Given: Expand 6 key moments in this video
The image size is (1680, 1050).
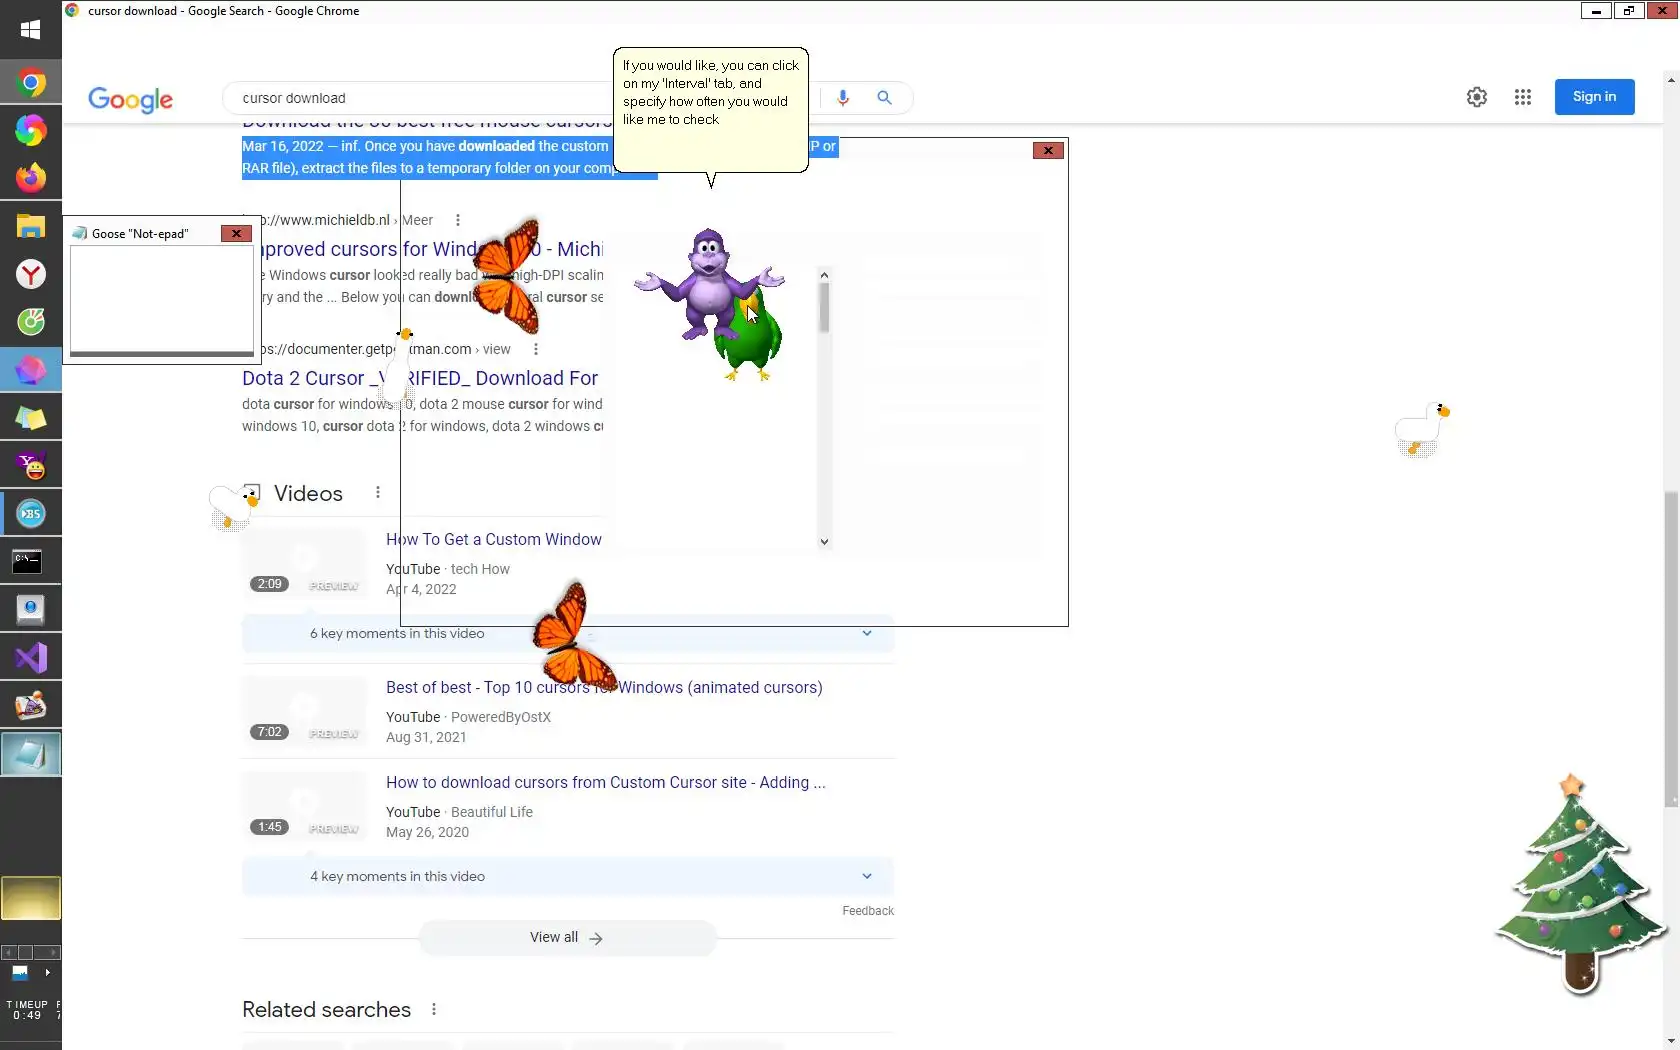Looking at the screenshot, I should (x=567, y=634).
